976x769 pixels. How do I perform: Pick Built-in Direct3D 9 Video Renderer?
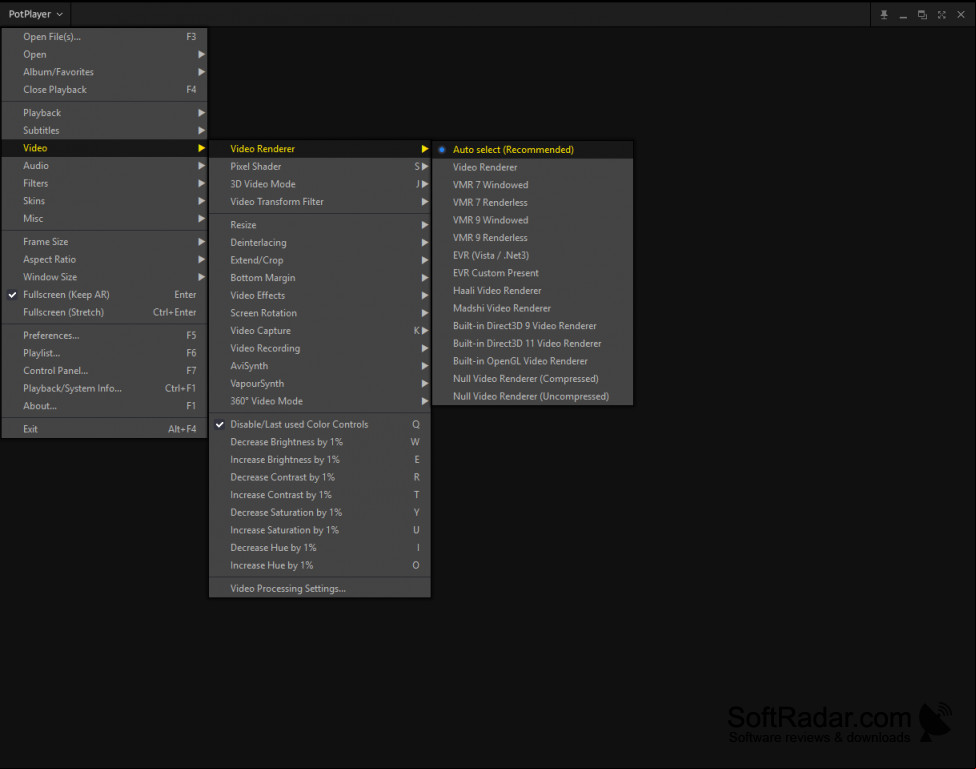(x=533, y=326)
